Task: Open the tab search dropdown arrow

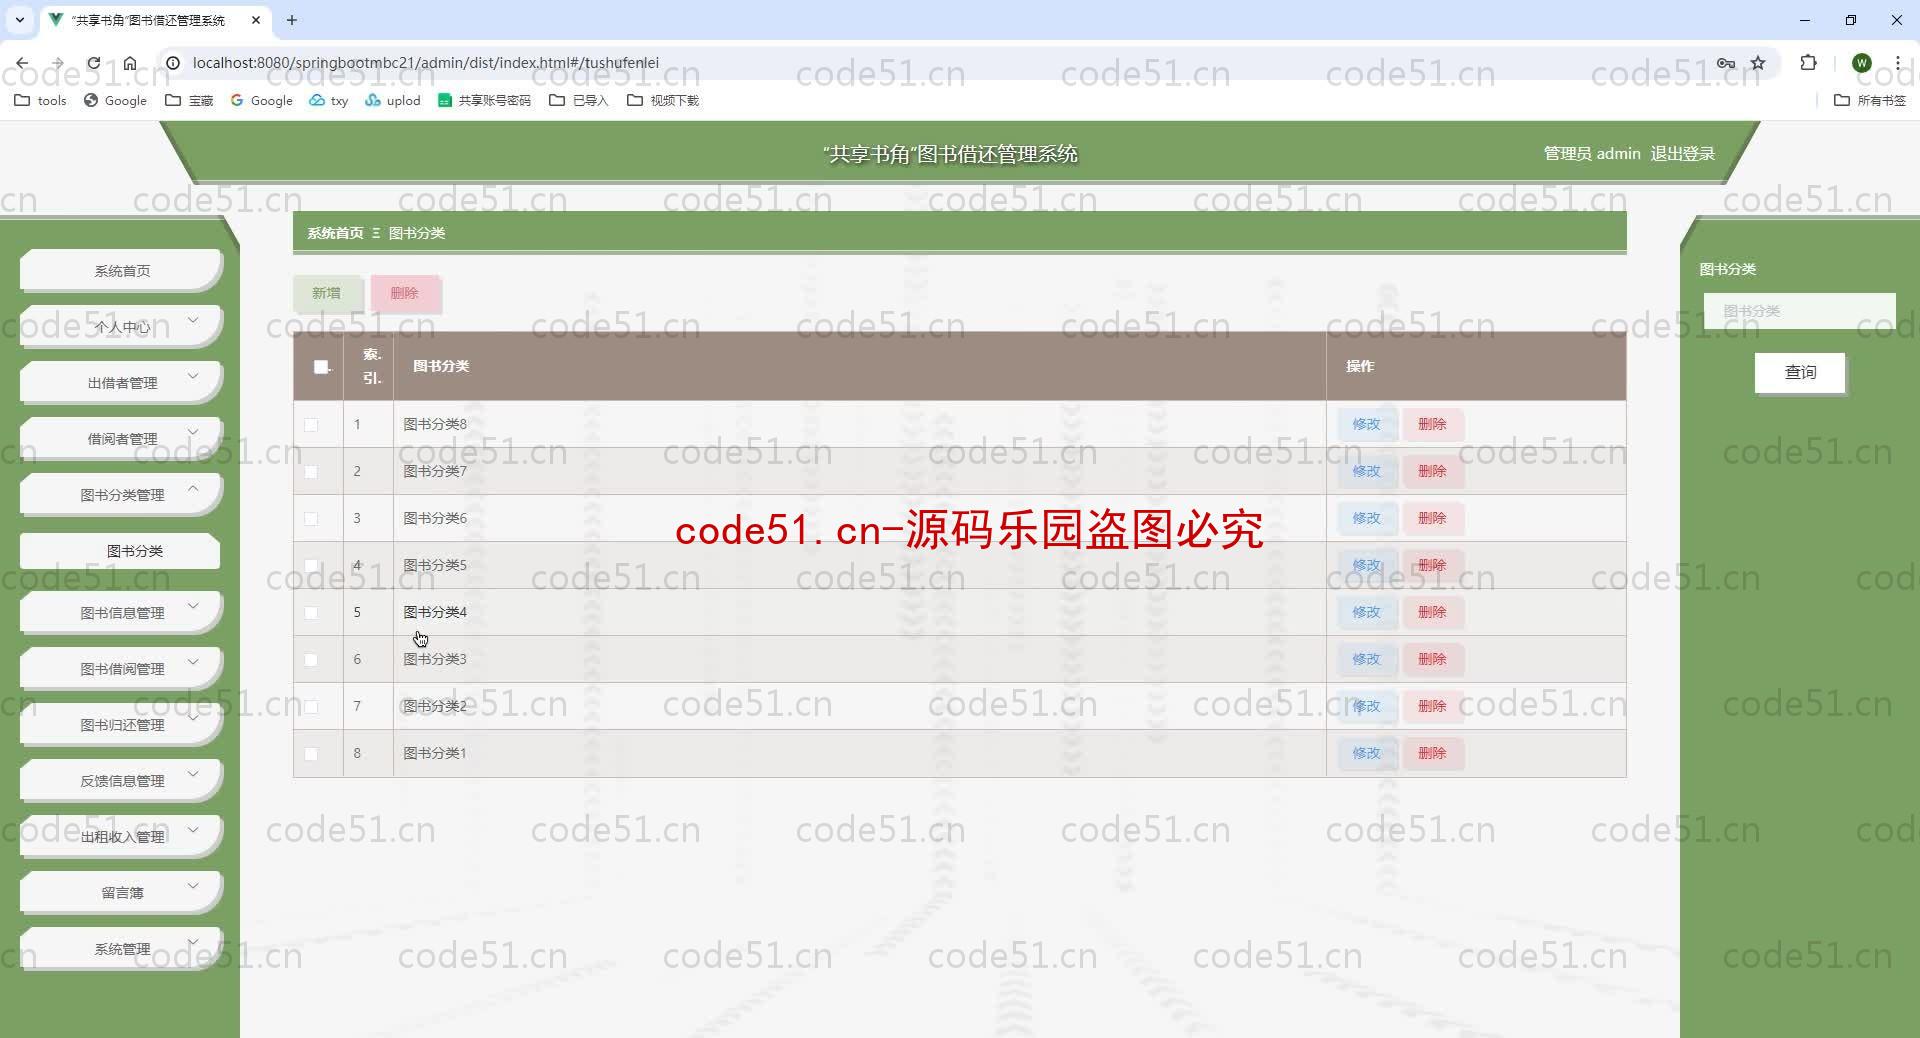Action: [19, 20]
